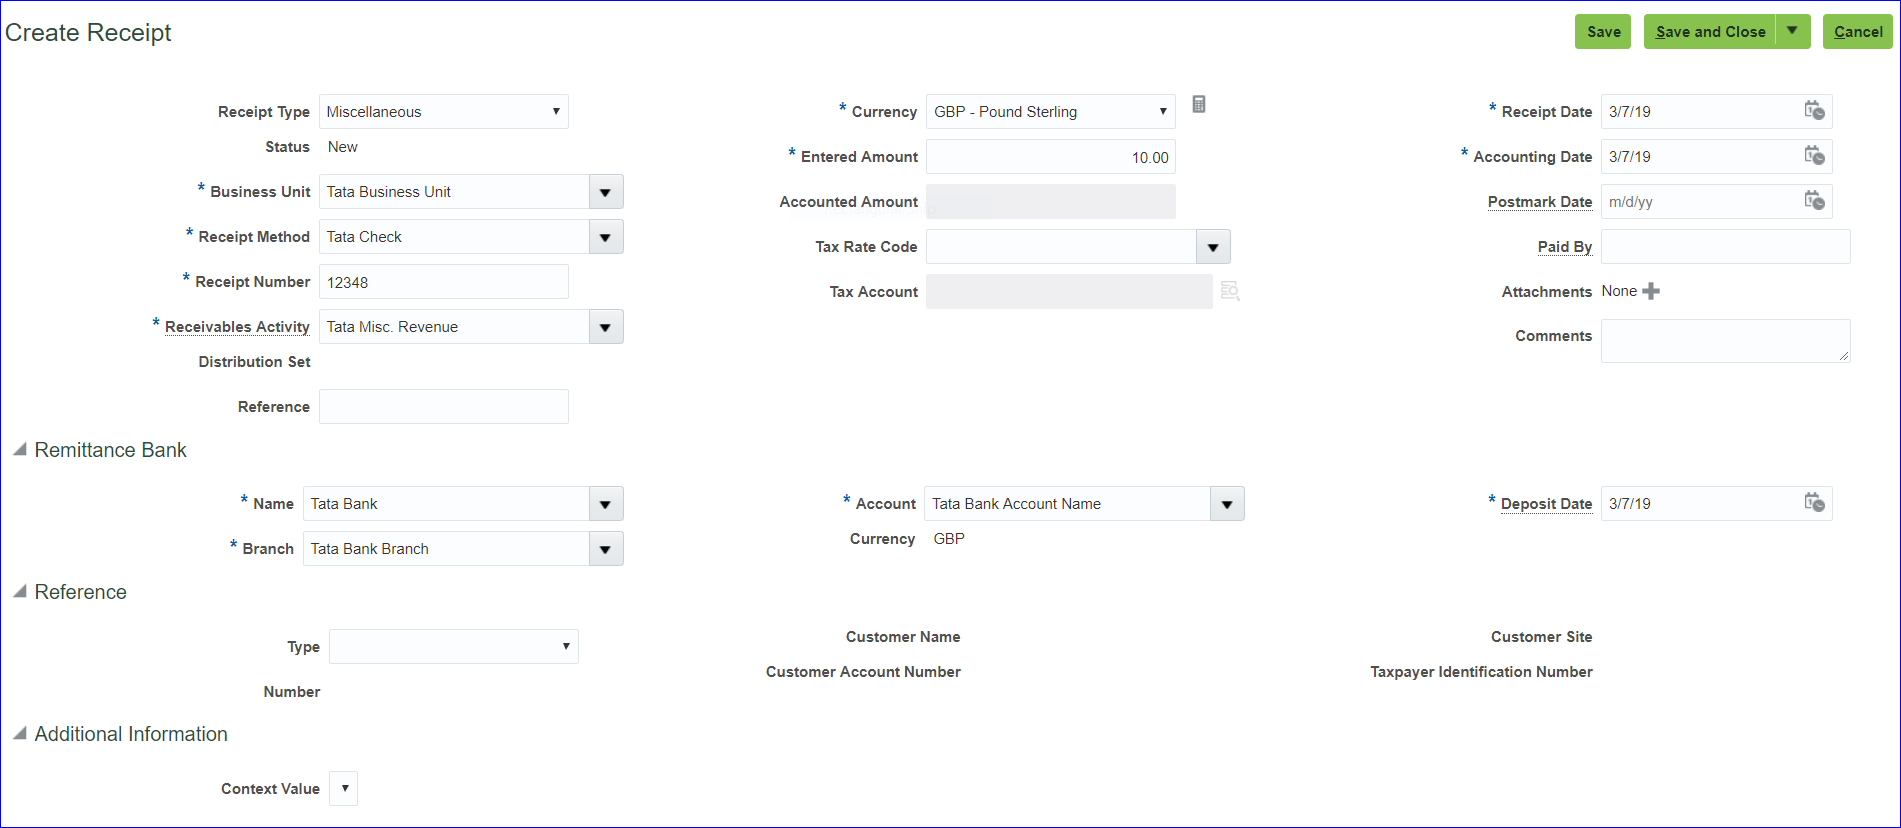Screen dimensions: 1901x828
Task: Open the Accounting Date calendar picker
Action: [x=1814, y=156]
